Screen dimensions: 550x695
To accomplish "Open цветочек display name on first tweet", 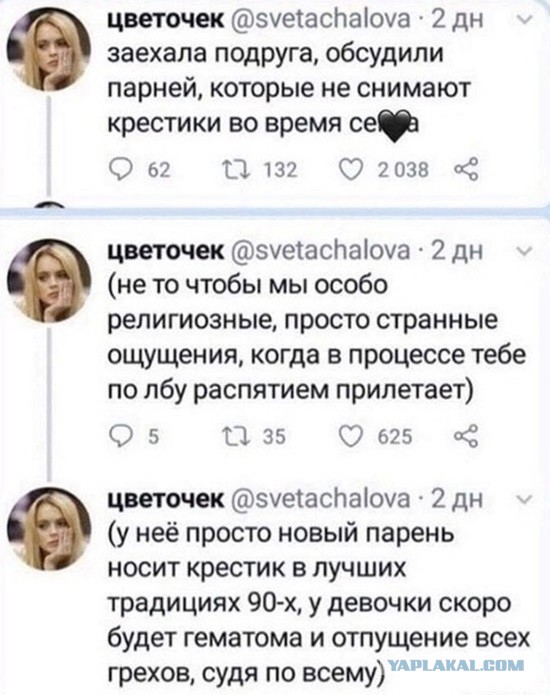I will coord(167,20).
